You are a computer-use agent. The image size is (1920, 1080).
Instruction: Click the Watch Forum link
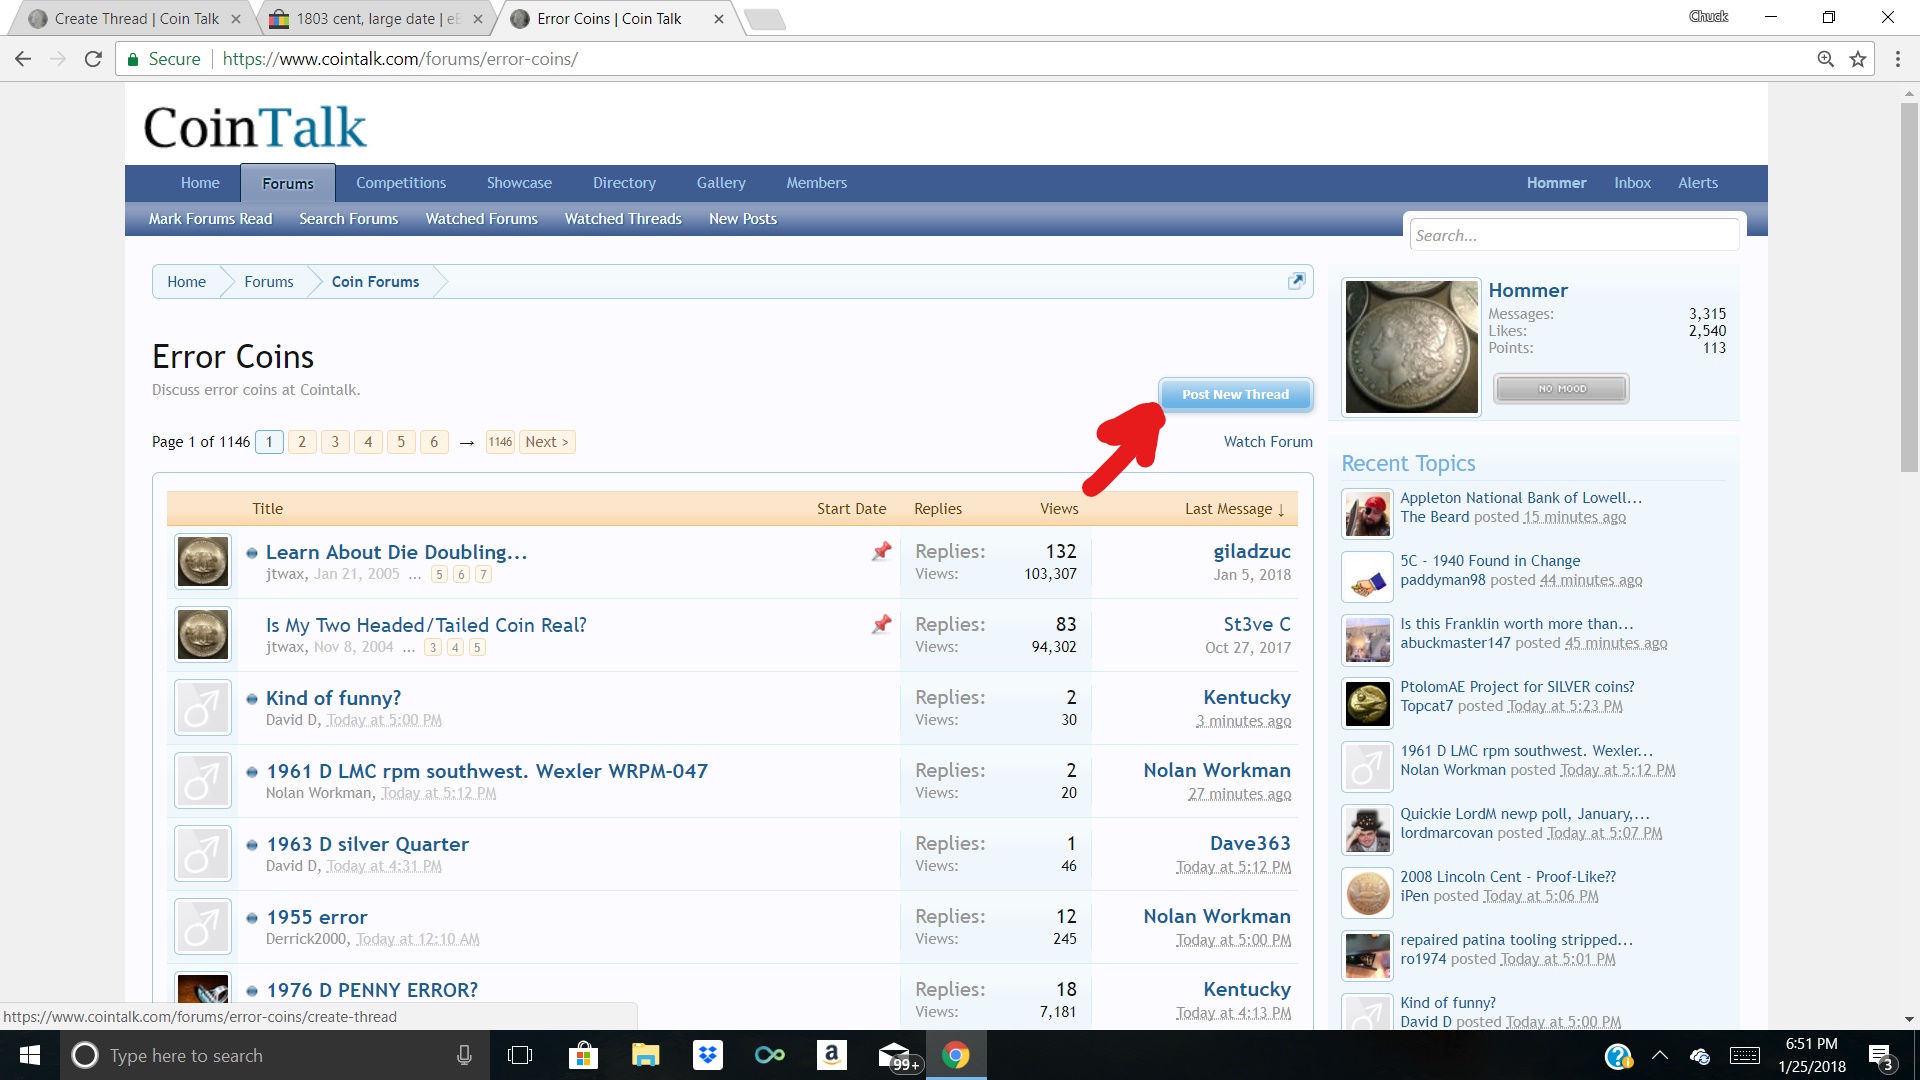tap(1267, 442)
